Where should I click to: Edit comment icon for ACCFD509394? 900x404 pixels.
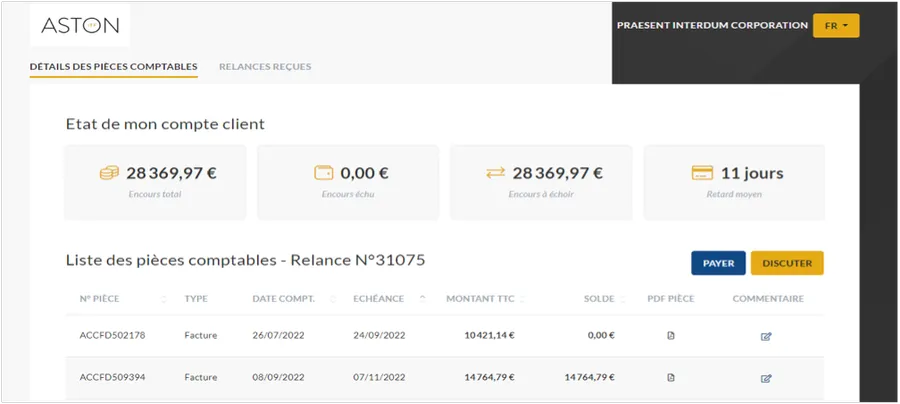click(766, 378)
